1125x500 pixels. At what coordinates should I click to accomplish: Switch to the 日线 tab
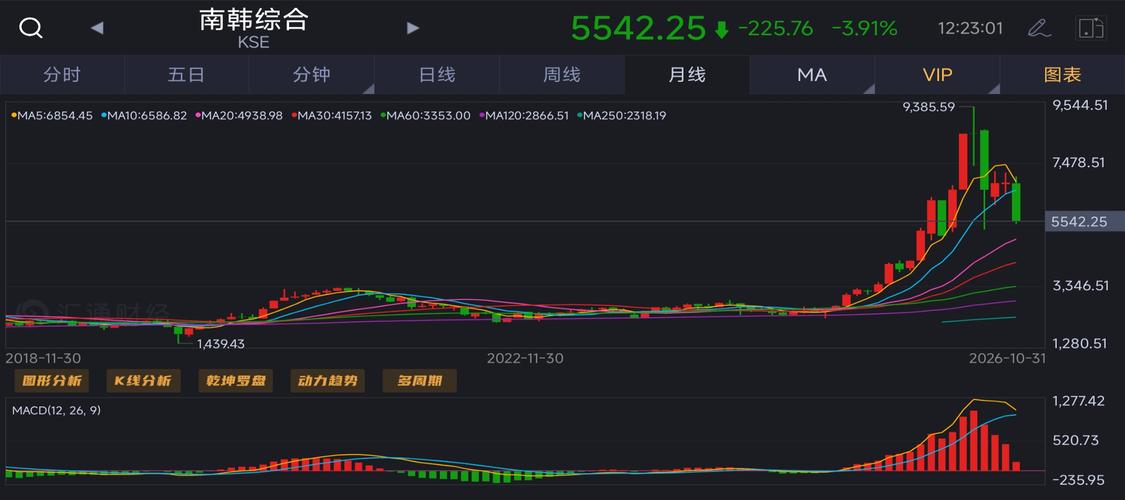pos(437,75)
